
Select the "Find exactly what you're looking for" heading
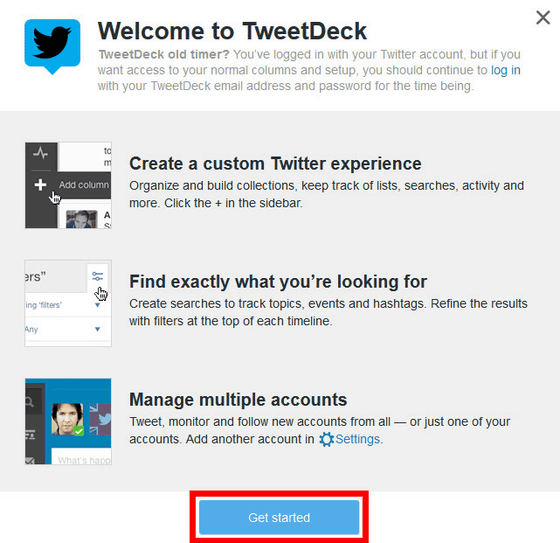278,282
